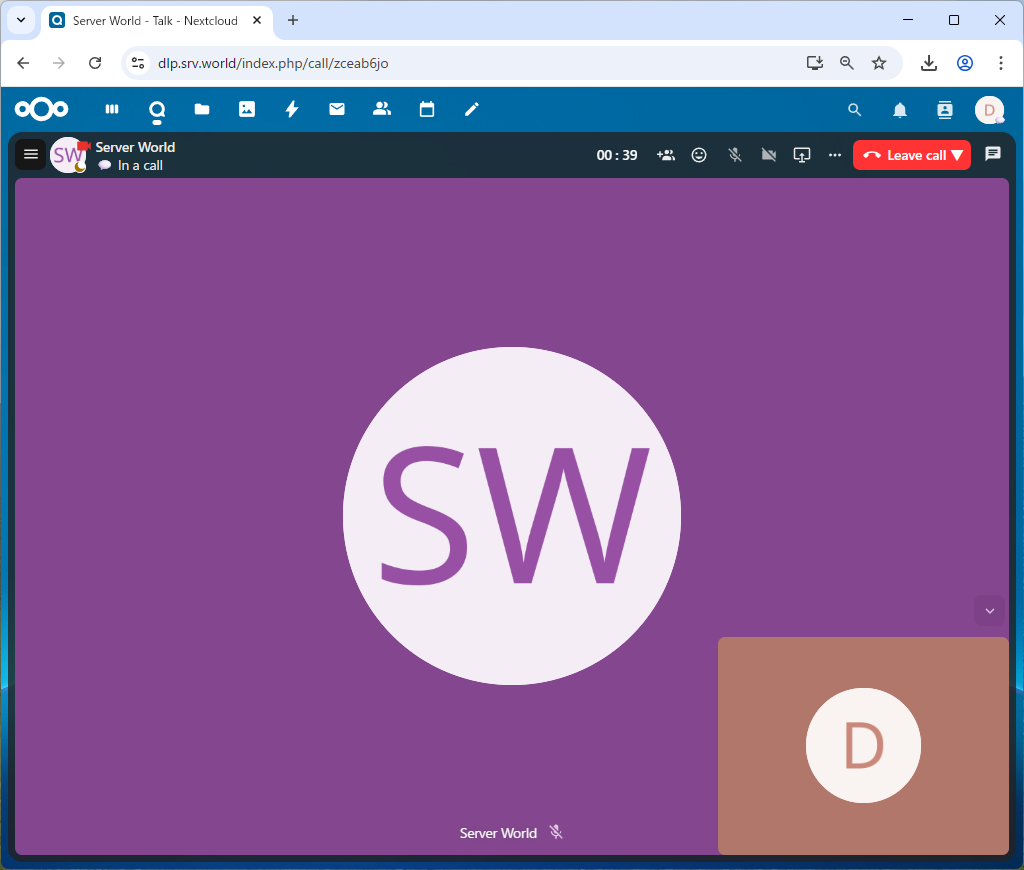Viewport: 1024px width, 870px height.
Task: Open the Mail app icon
Action: click(337, 109)
